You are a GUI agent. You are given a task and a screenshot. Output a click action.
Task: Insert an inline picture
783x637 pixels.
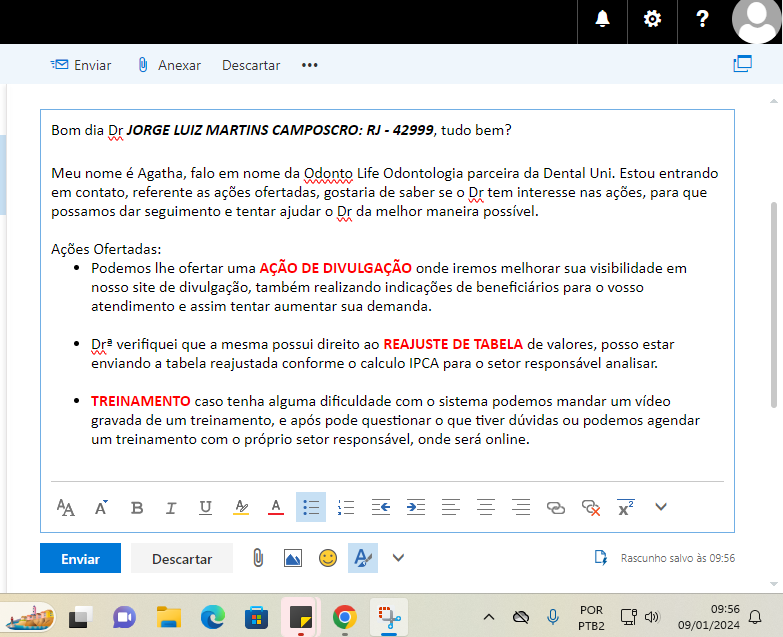(293, 558)
